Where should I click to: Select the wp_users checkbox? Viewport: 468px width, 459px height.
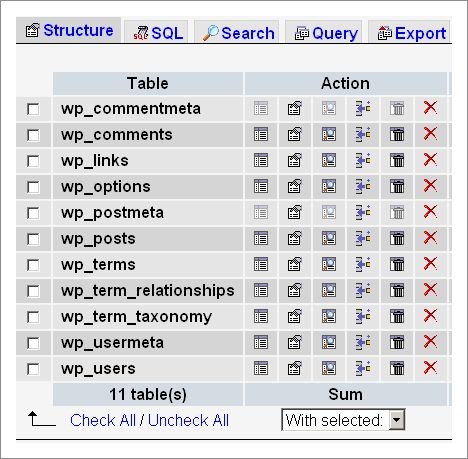[33, 369]
